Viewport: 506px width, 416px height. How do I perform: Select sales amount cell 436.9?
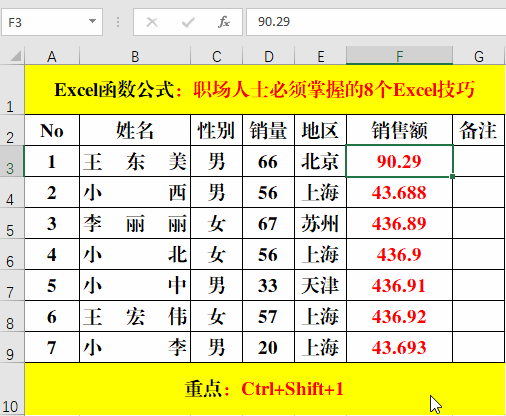tap(400, 254)
